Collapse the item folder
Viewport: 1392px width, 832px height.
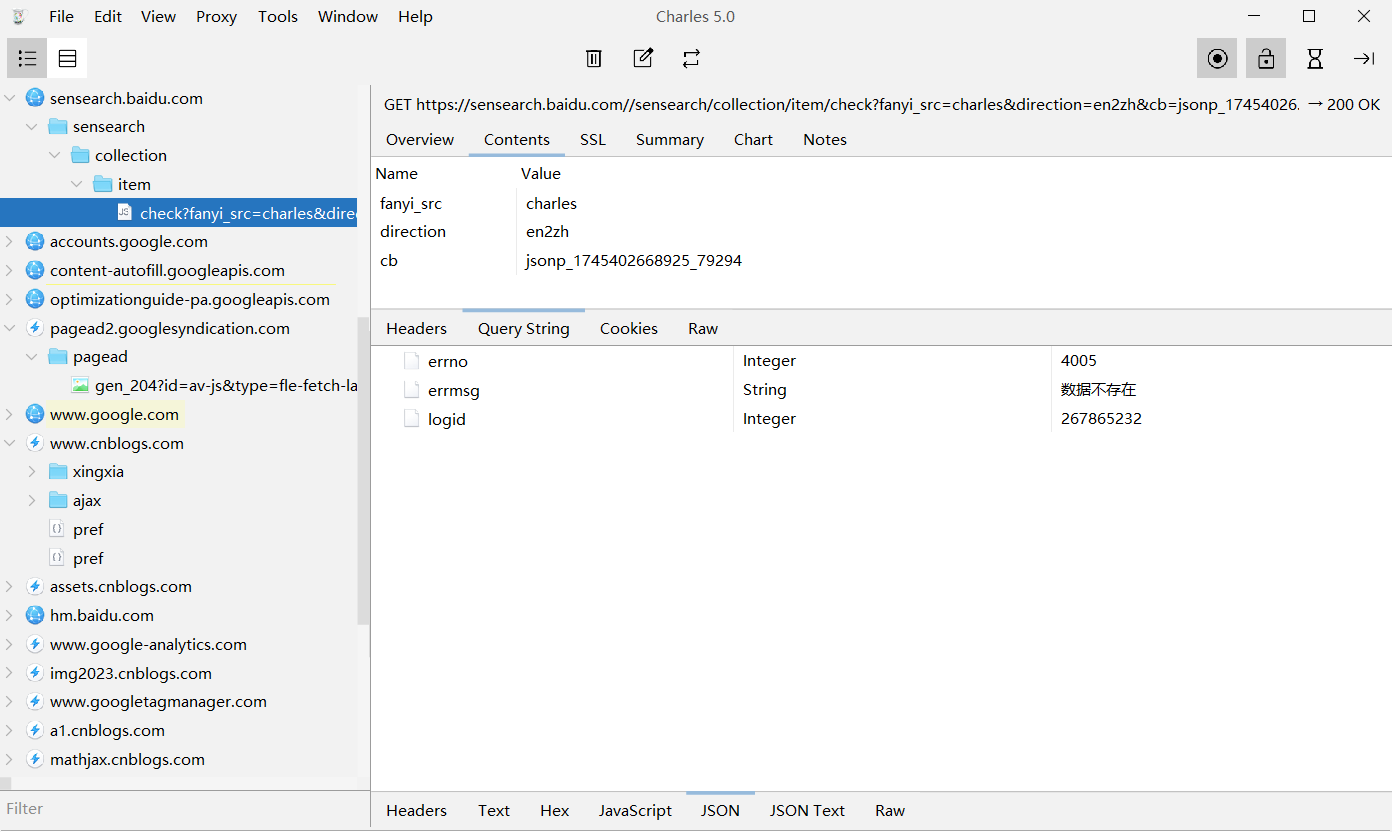pos(77,184)
